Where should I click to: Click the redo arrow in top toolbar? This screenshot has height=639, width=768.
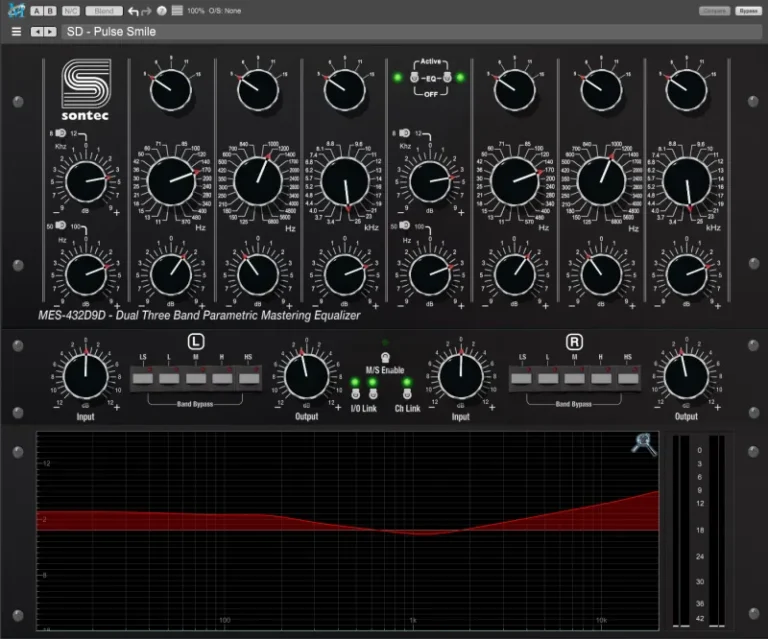[147, 11]
